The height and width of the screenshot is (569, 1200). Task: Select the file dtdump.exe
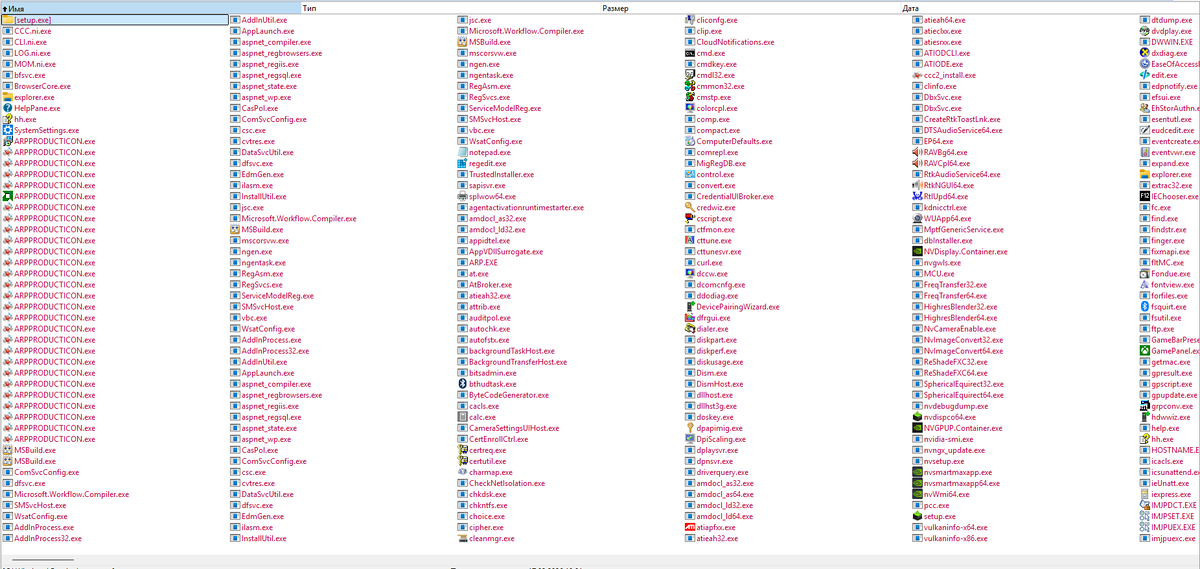(x=1172, y=20)
